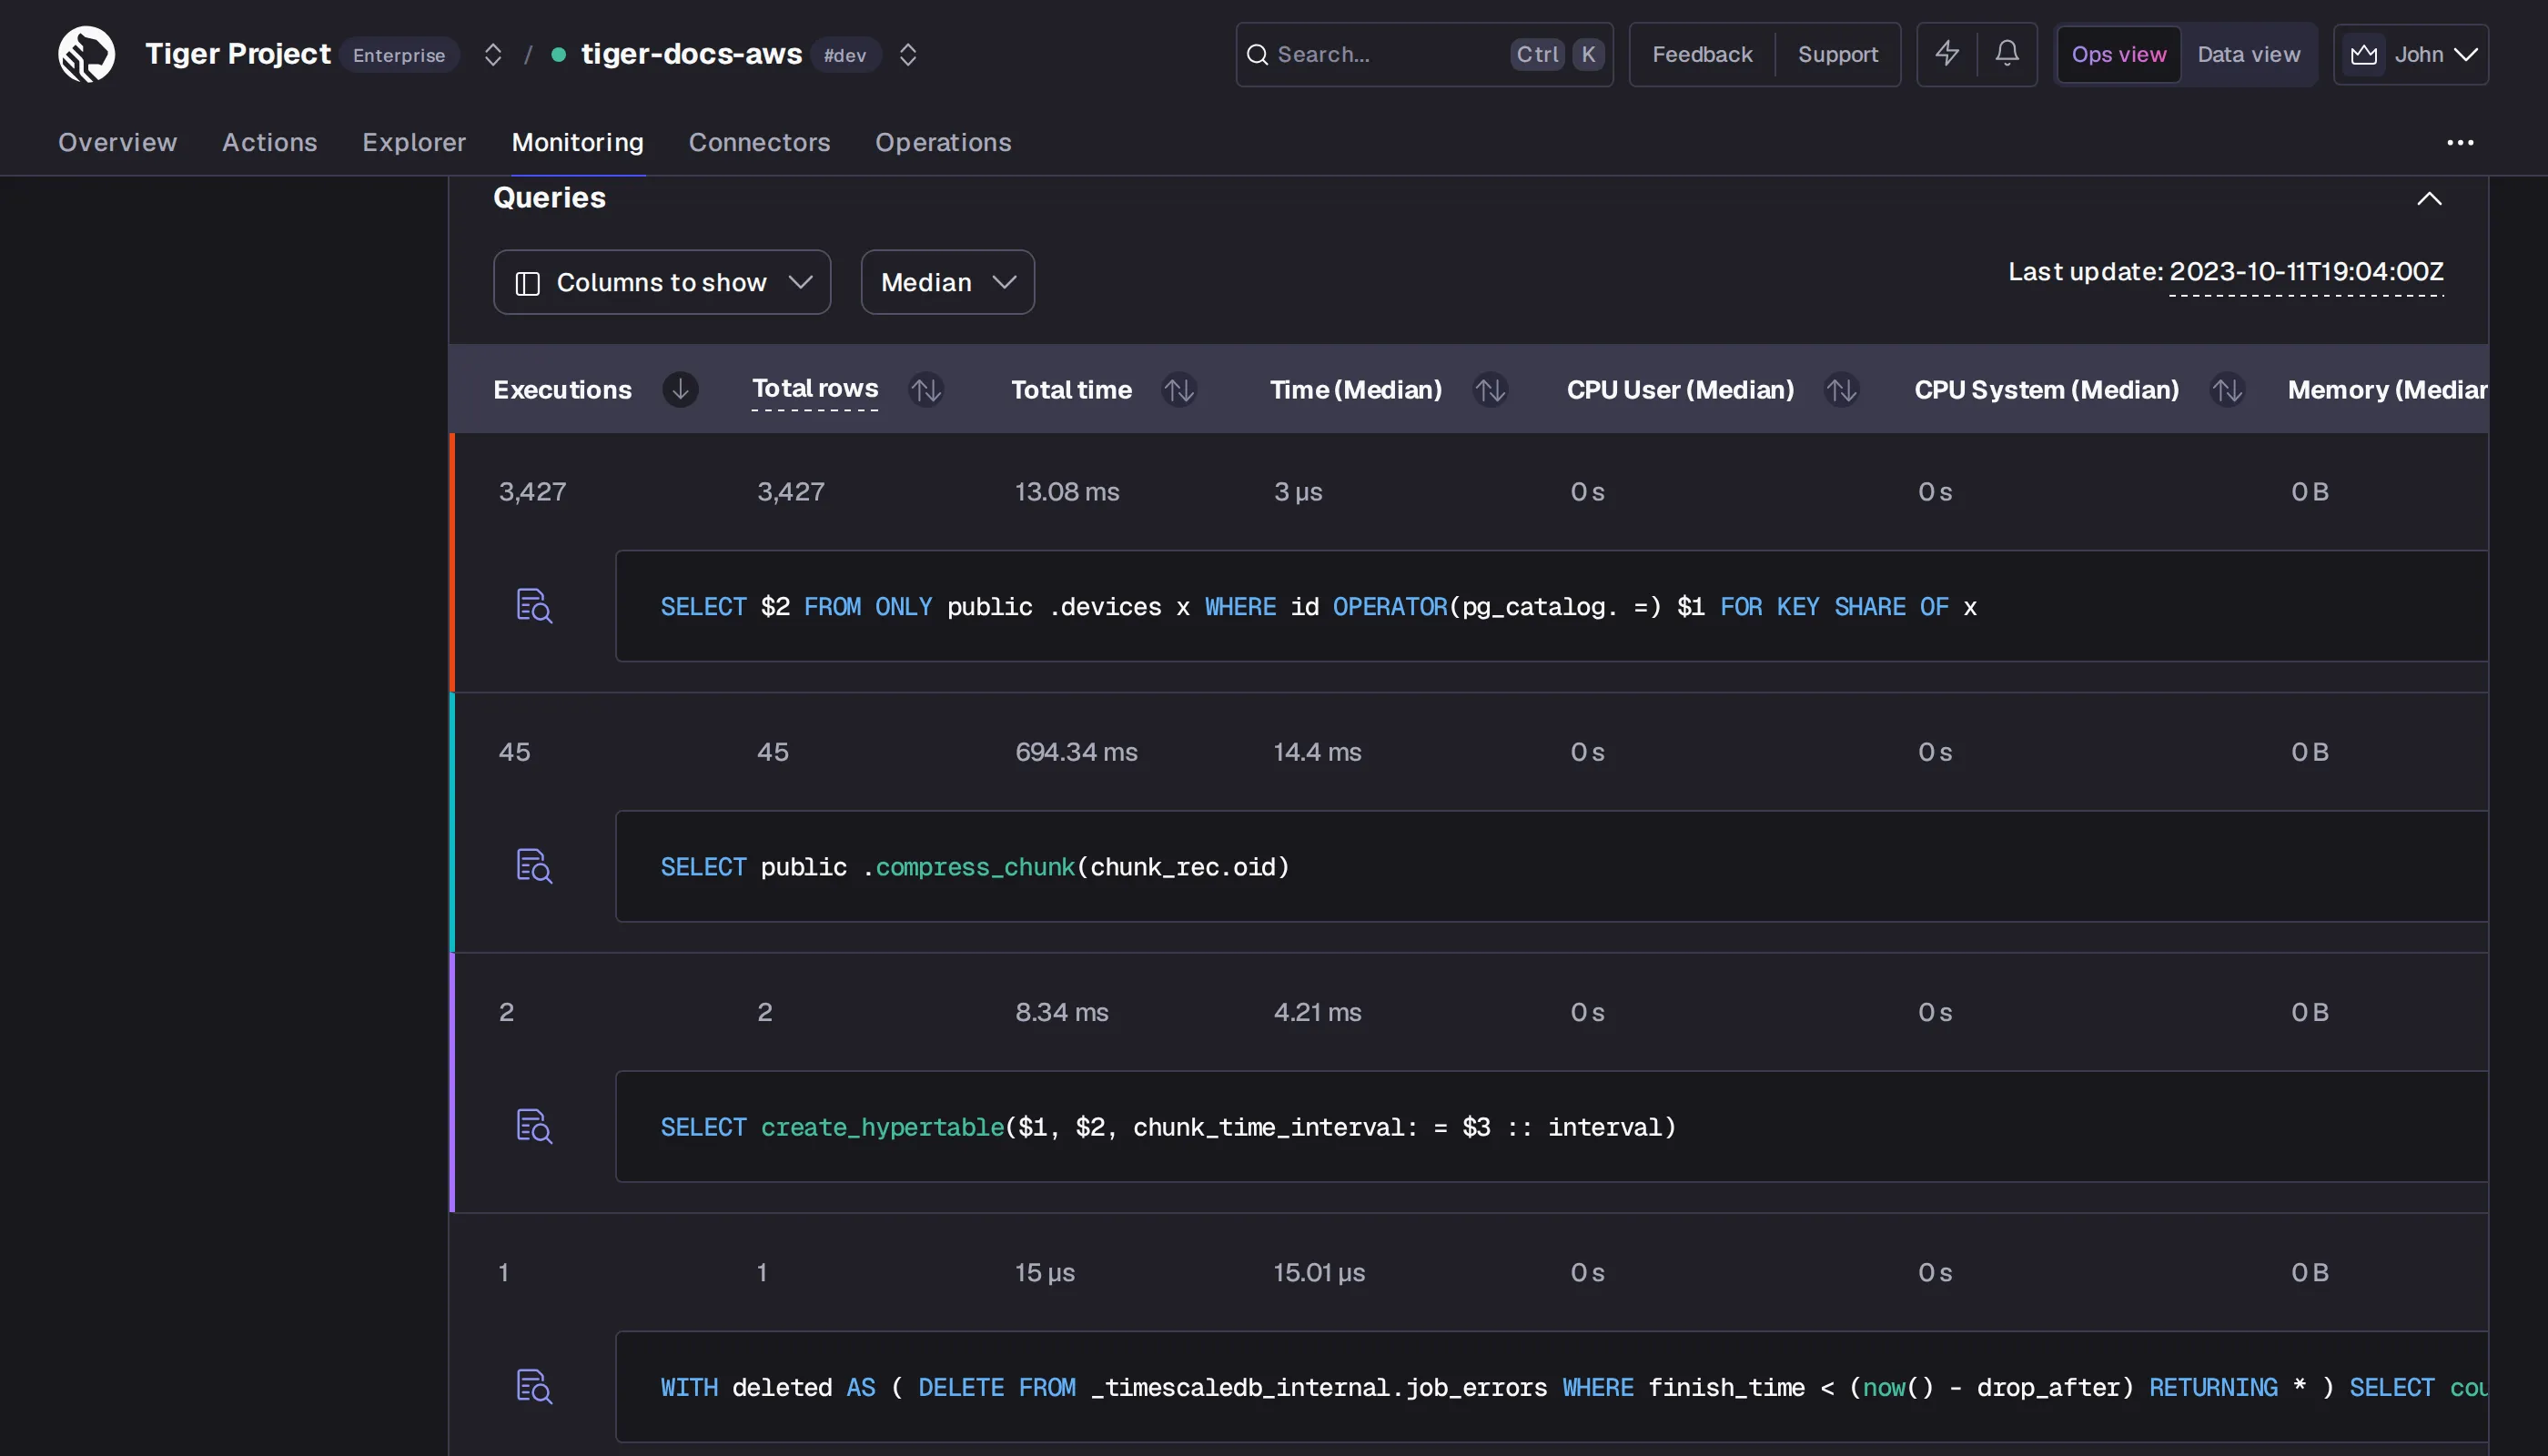2548x1456 pixels.
Task: Sort by Total time arrows icon
Action: coord(1179,389)
